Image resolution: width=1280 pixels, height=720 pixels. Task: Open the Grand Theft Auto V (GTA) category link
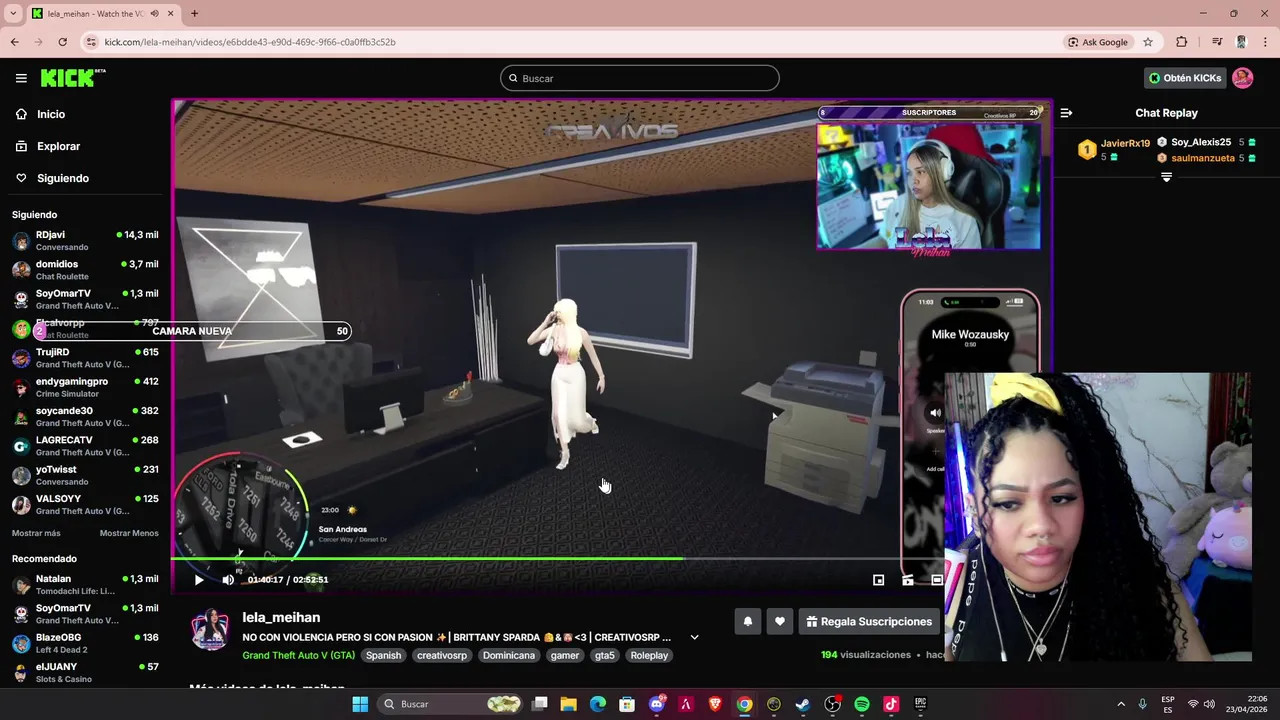(x=298, y=656)
